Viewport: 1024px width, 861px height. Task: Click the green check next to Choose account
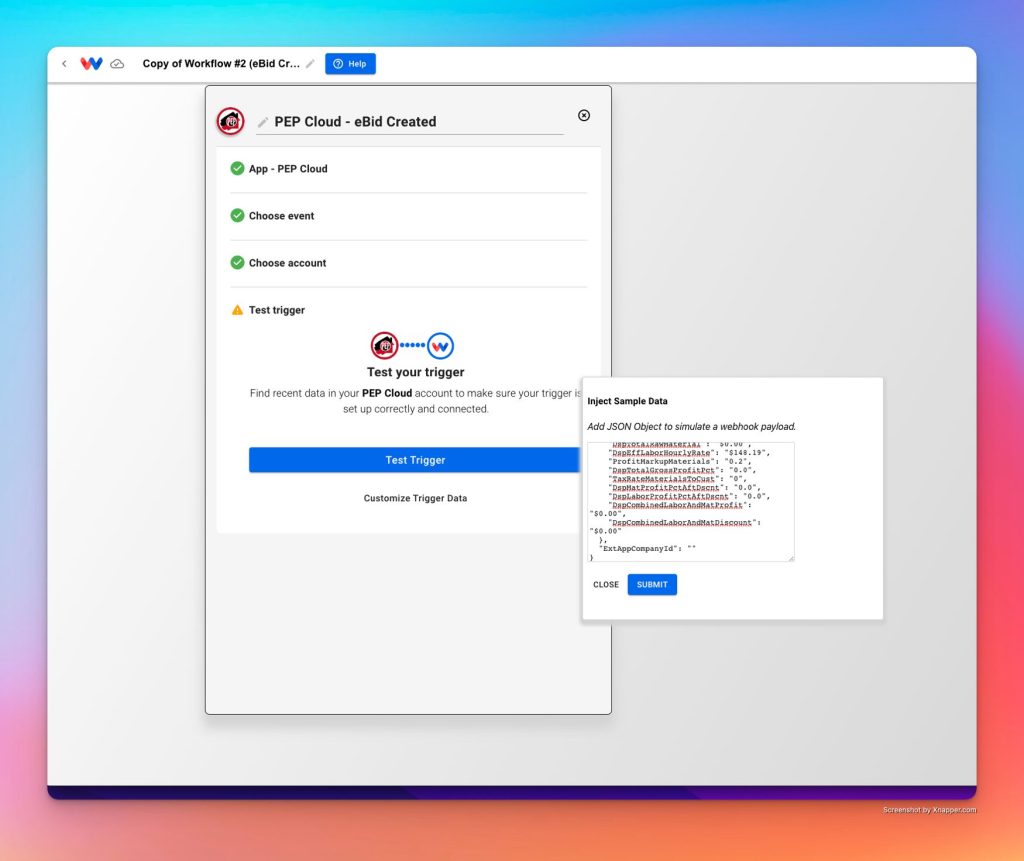pos(238,263)
